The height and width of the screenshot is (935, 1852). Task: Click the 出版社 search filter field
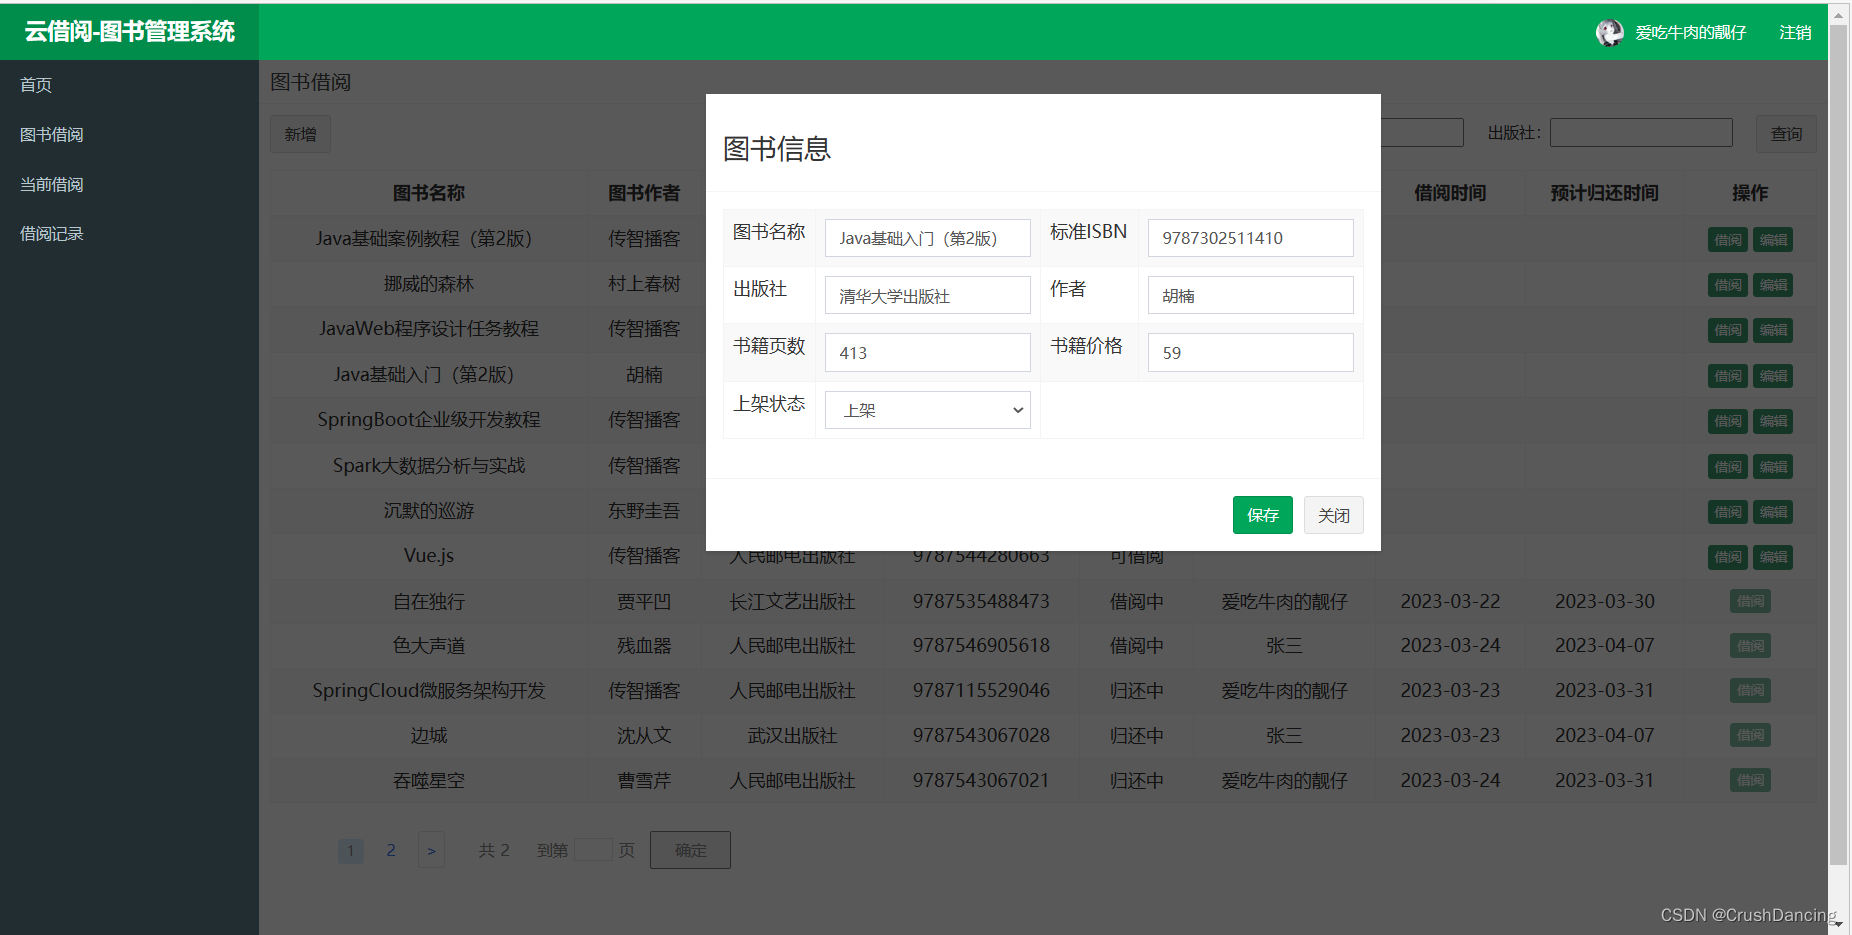pos(1641,133)
